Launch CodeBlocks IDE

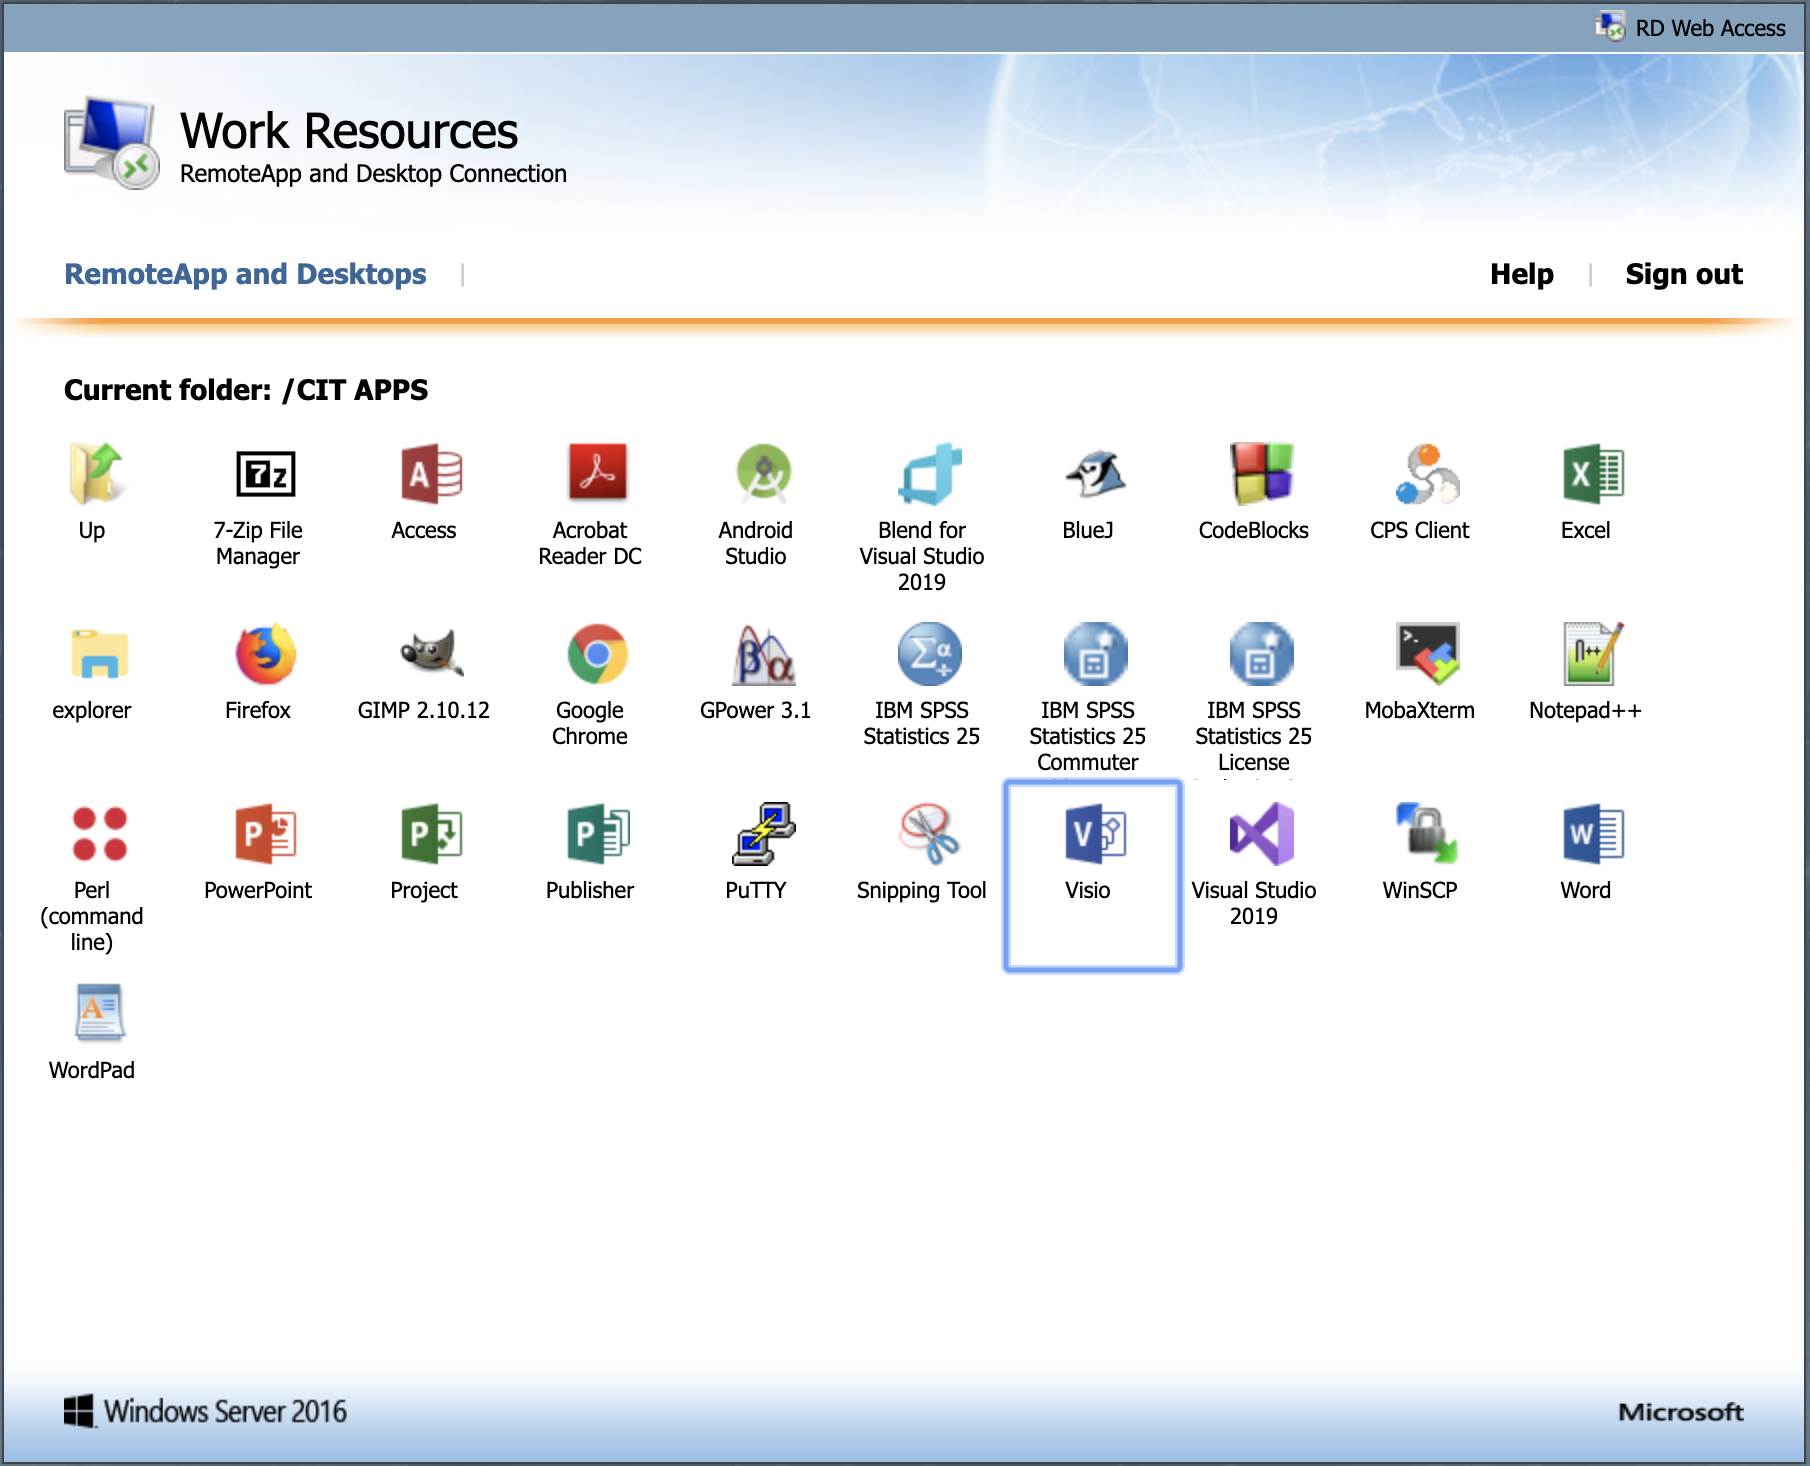pyautogui.click(x=1254, y=492)
